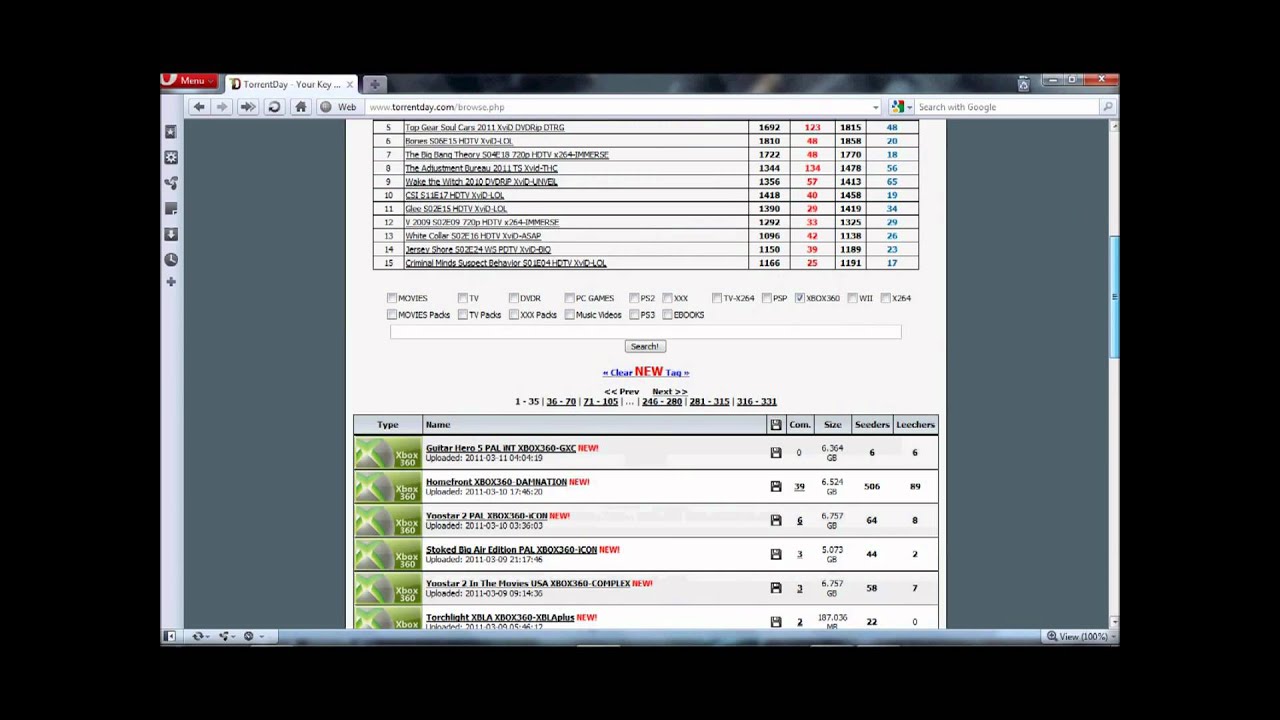Screen dimensions: 1280x720
Task: Check the PS3 category checkbox
Action: coord(634,315)
